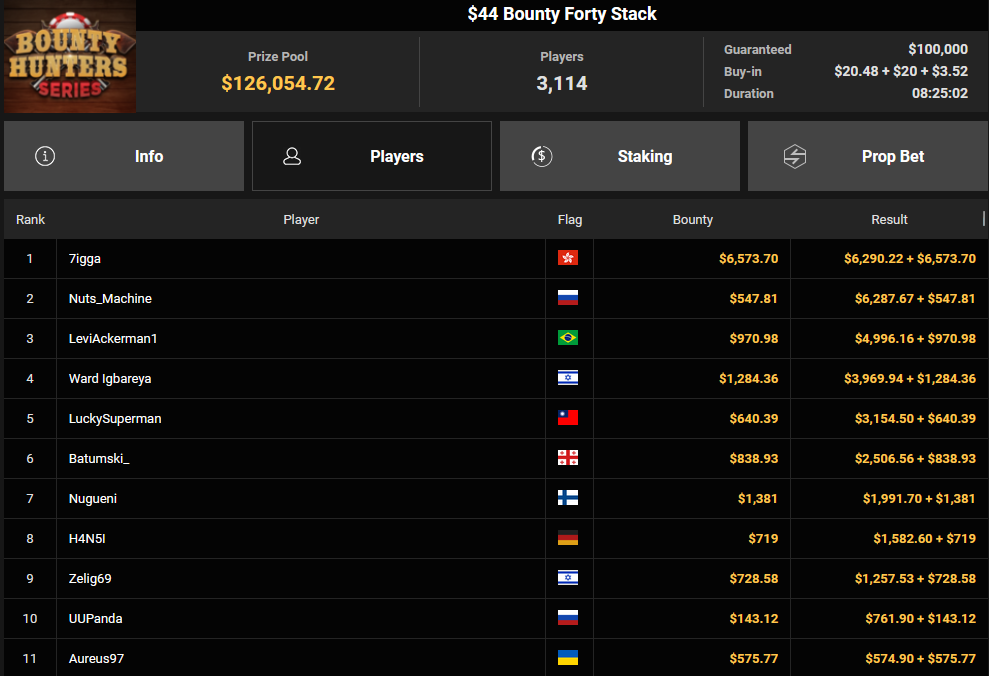Image resolution: width=989 pixels, height=676 pixels.
Task: Sort by the Result column header
Action: [x=889, y=219]
